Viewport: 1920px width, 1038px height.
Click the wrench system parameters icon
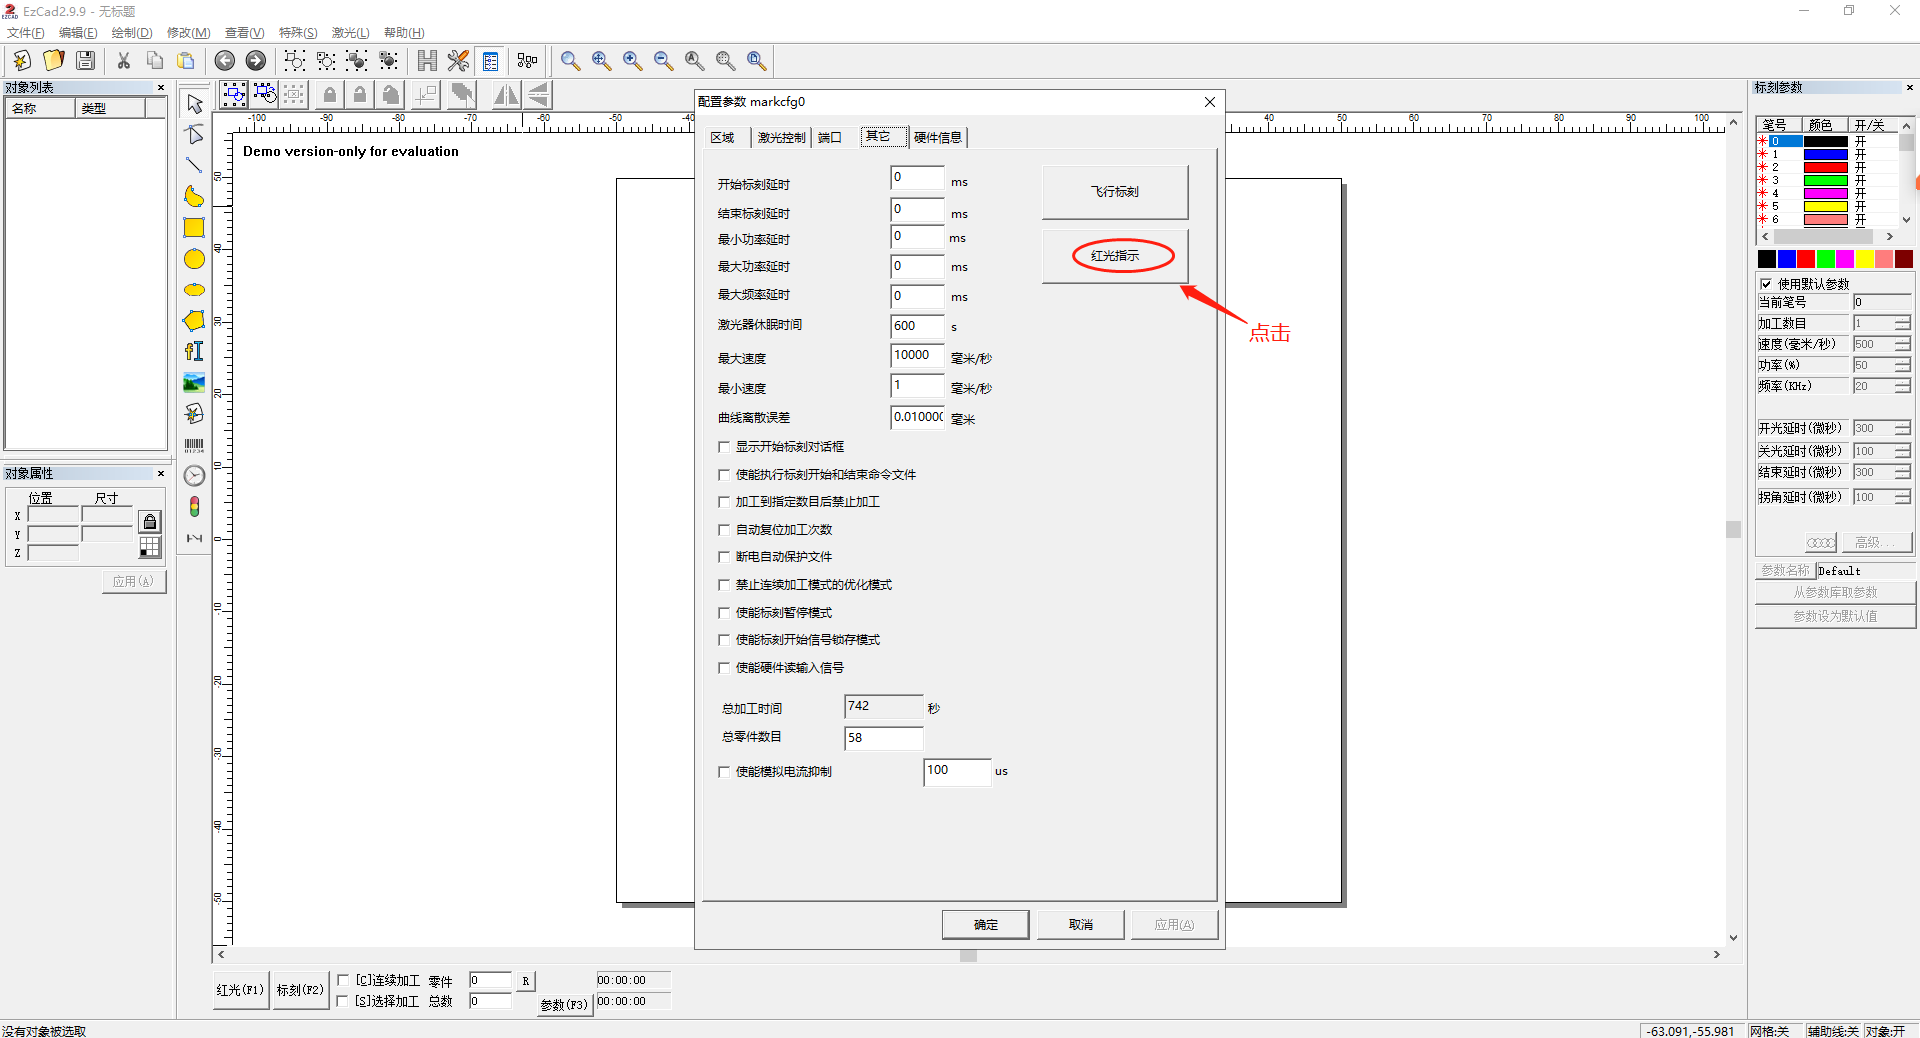(x=458, y=61)
